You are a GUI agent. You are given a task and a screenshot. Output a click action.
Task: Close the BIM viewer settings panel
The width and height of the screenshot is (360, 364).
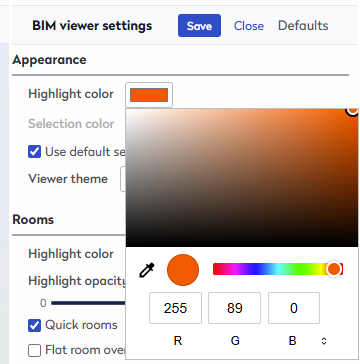[249, 26]
